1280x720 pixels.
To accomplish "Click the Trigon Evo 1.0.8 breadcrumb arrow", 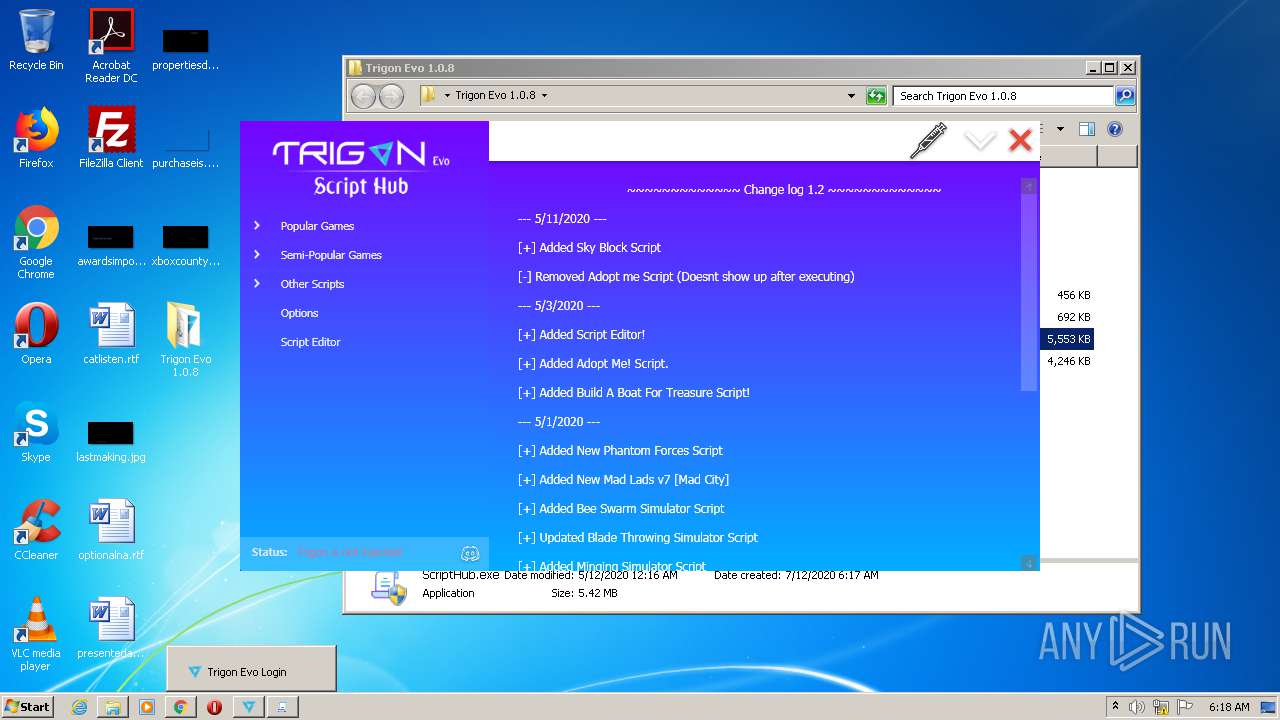I will [x=544, y=96].
